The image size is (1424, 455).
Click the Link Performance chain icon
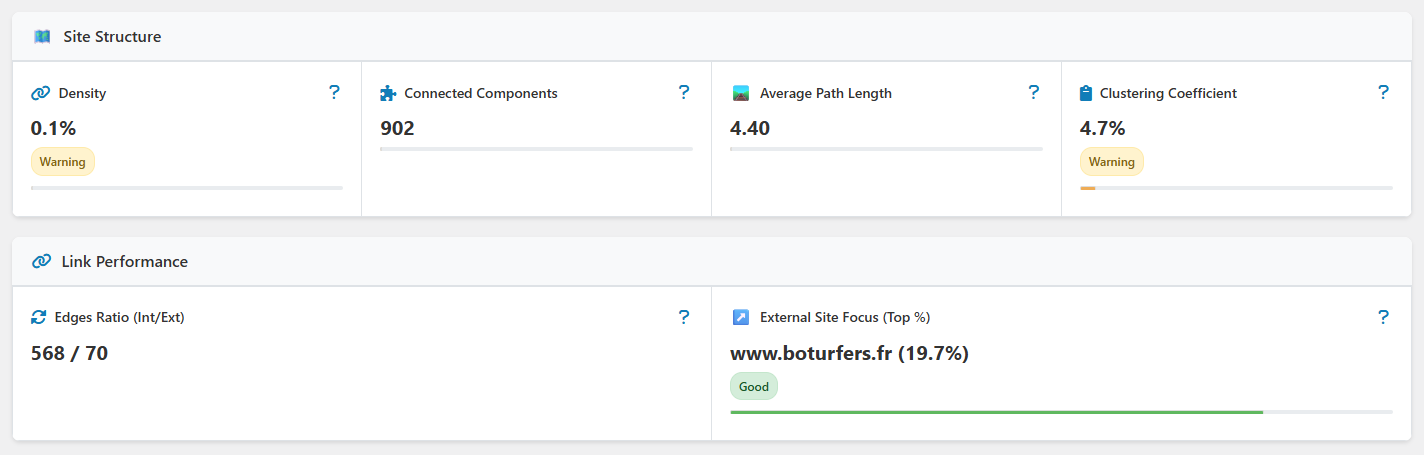[42, 261]
